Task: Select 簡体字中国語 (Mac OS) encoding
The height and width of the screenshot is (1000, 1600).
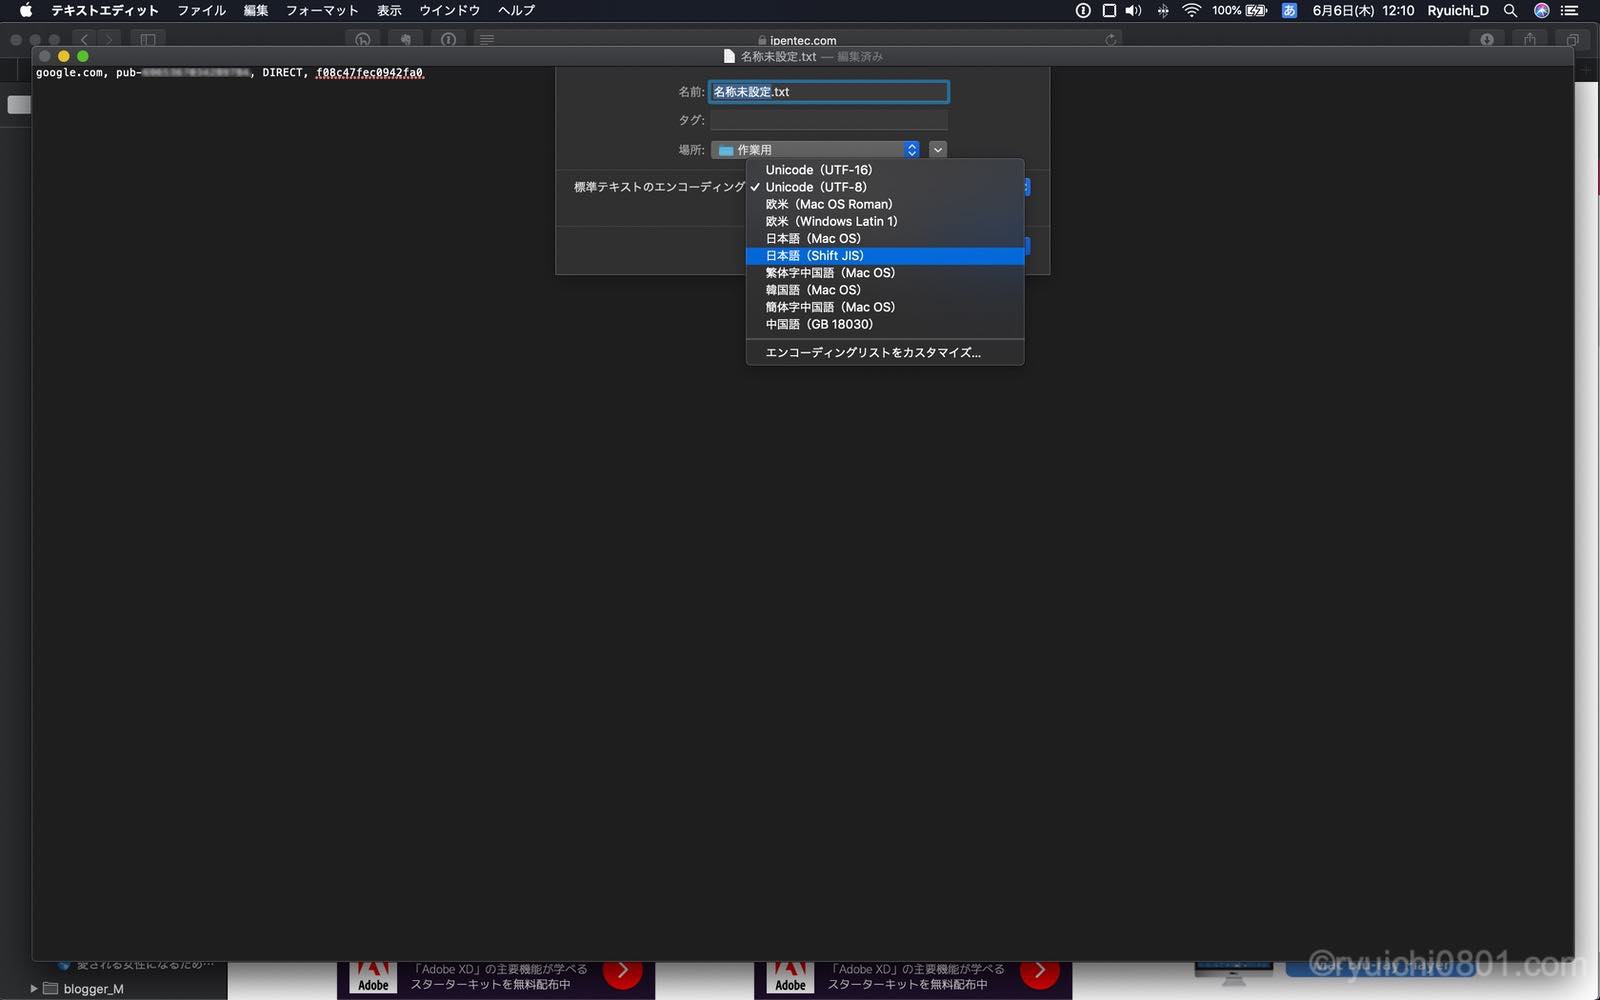Action: click(885, 307)
